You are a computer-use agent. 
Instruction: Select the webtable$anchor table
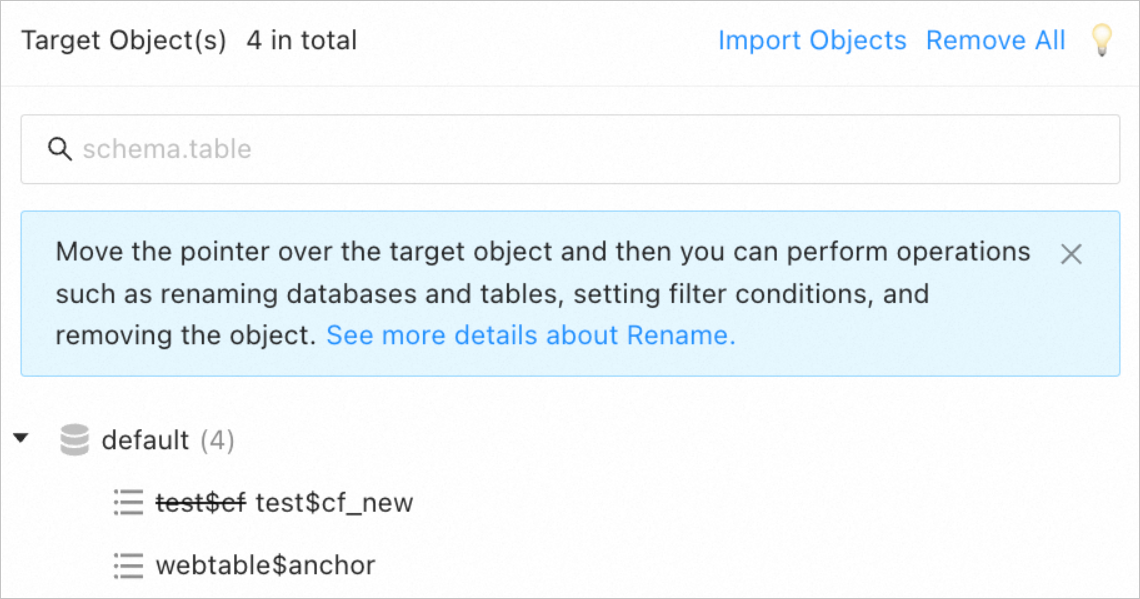click(x=265, y=565)
